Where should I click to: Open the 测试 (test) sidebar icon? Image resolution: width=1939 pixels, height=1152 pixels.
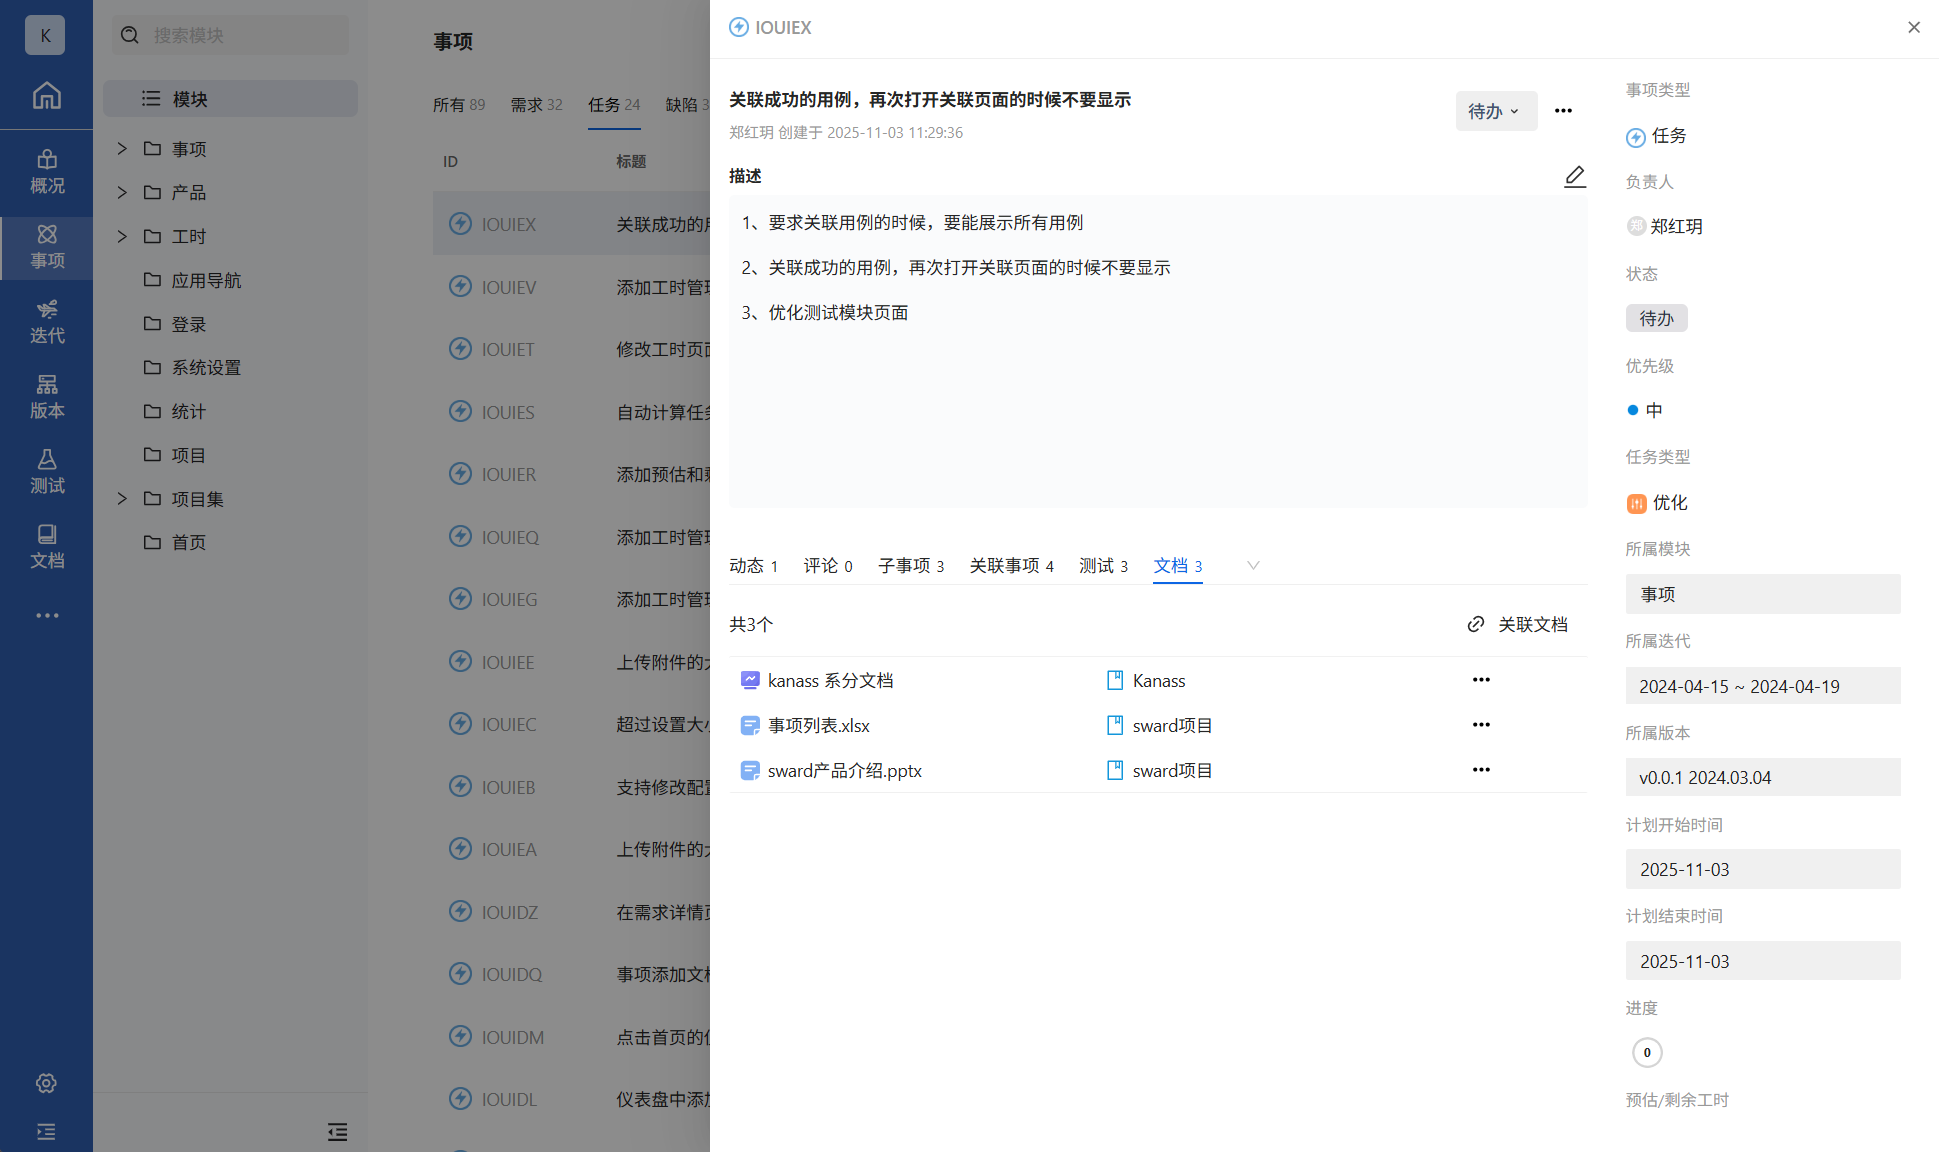tap(46, 472)
